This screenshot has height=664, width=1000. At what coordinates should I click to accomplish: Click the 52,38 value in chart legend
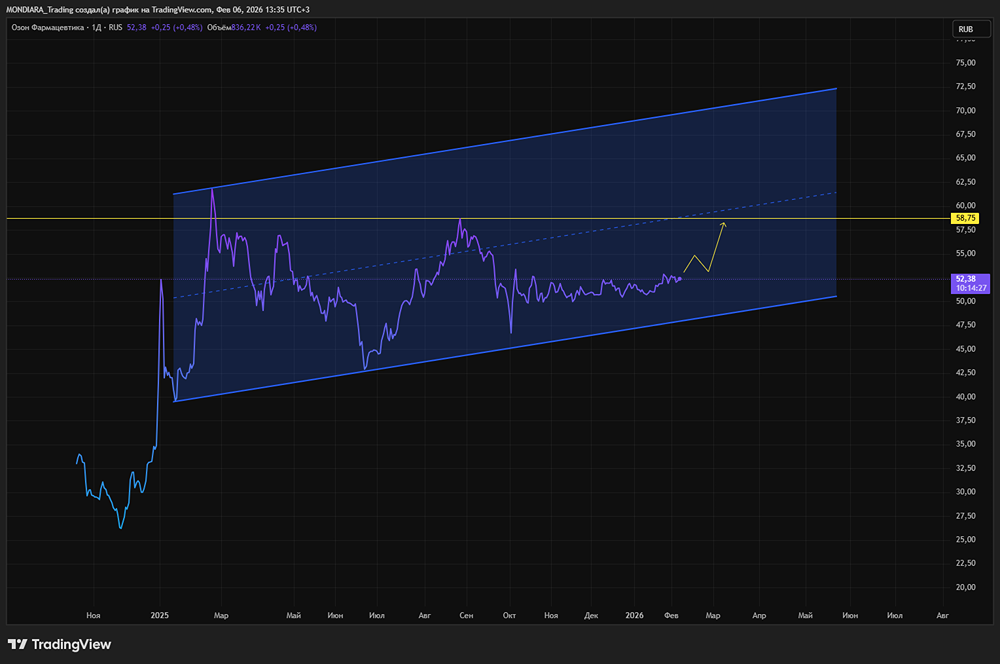click(x=136, y=27)
